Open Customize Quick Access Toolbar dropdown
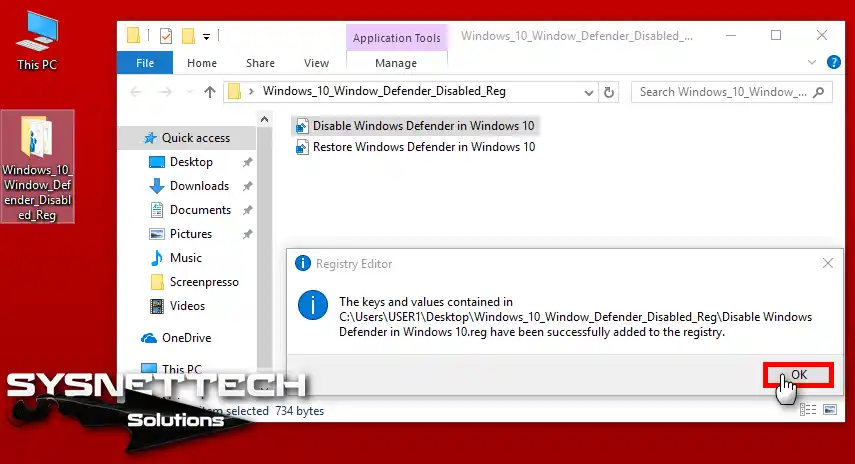 (x=207, y=36)
